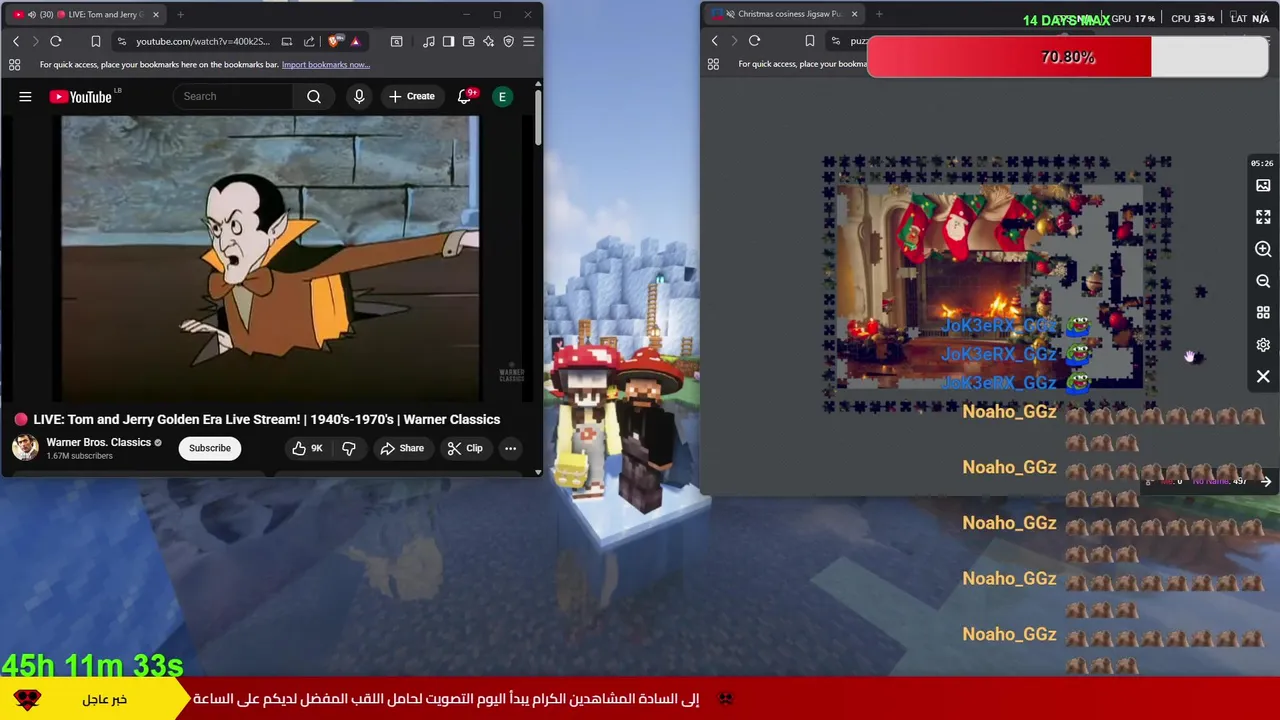Click Import bookmarks now link

point(326,65)
